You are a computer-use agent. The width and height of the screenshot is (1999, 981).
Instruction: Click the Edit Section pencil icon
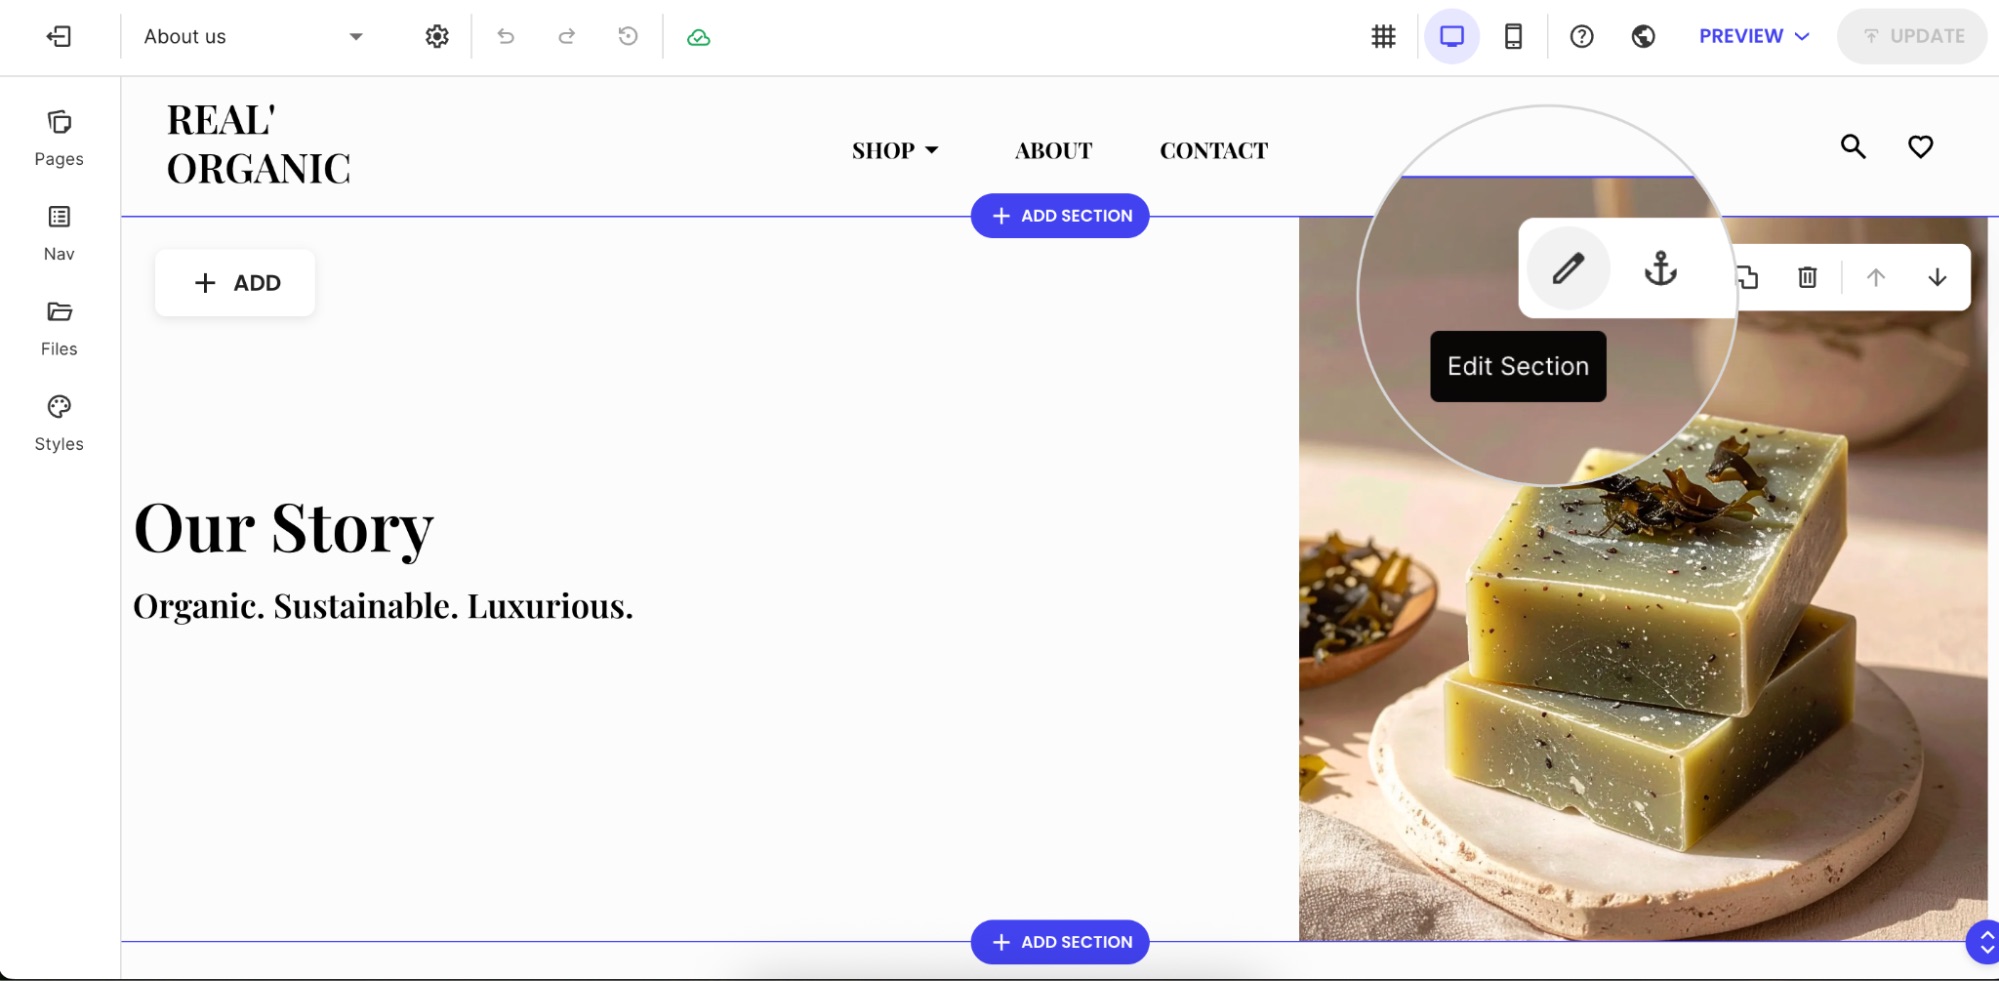[1568, 268]
